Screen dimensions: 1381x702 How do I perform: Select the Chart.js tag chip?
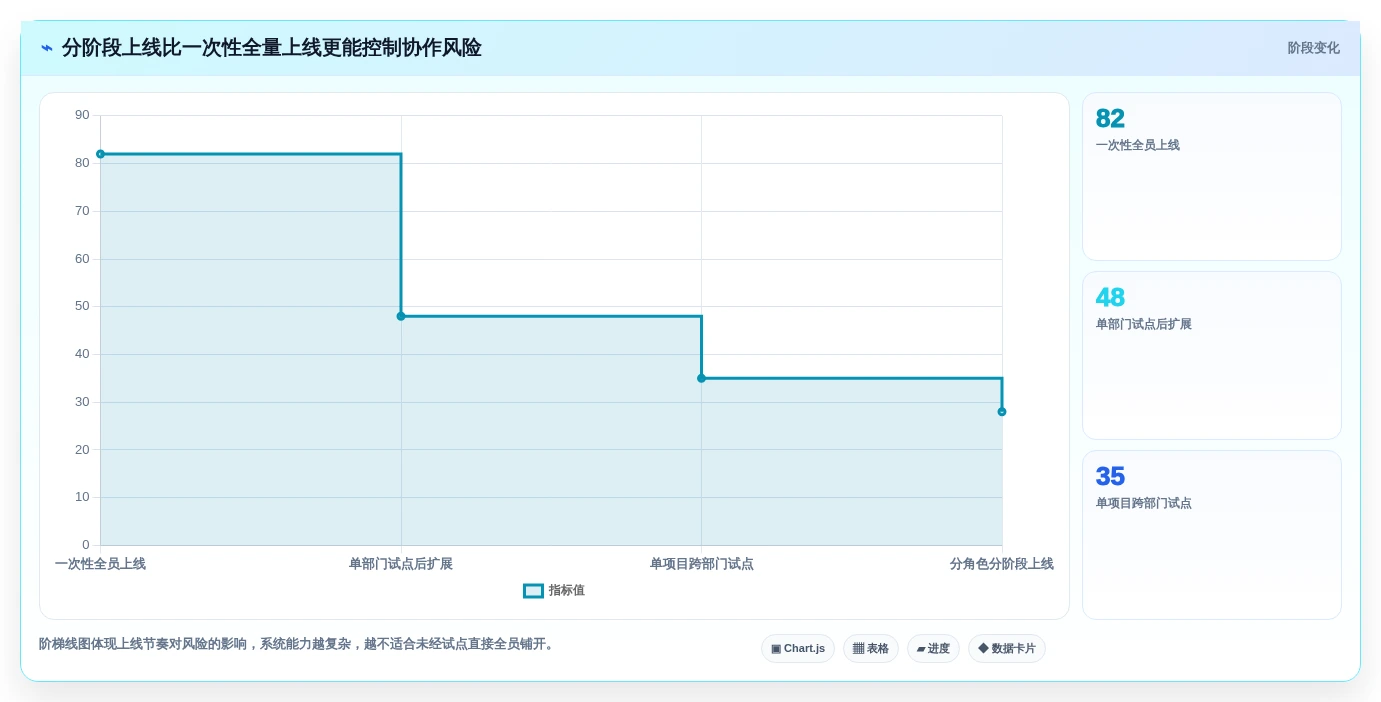[798, 649]
